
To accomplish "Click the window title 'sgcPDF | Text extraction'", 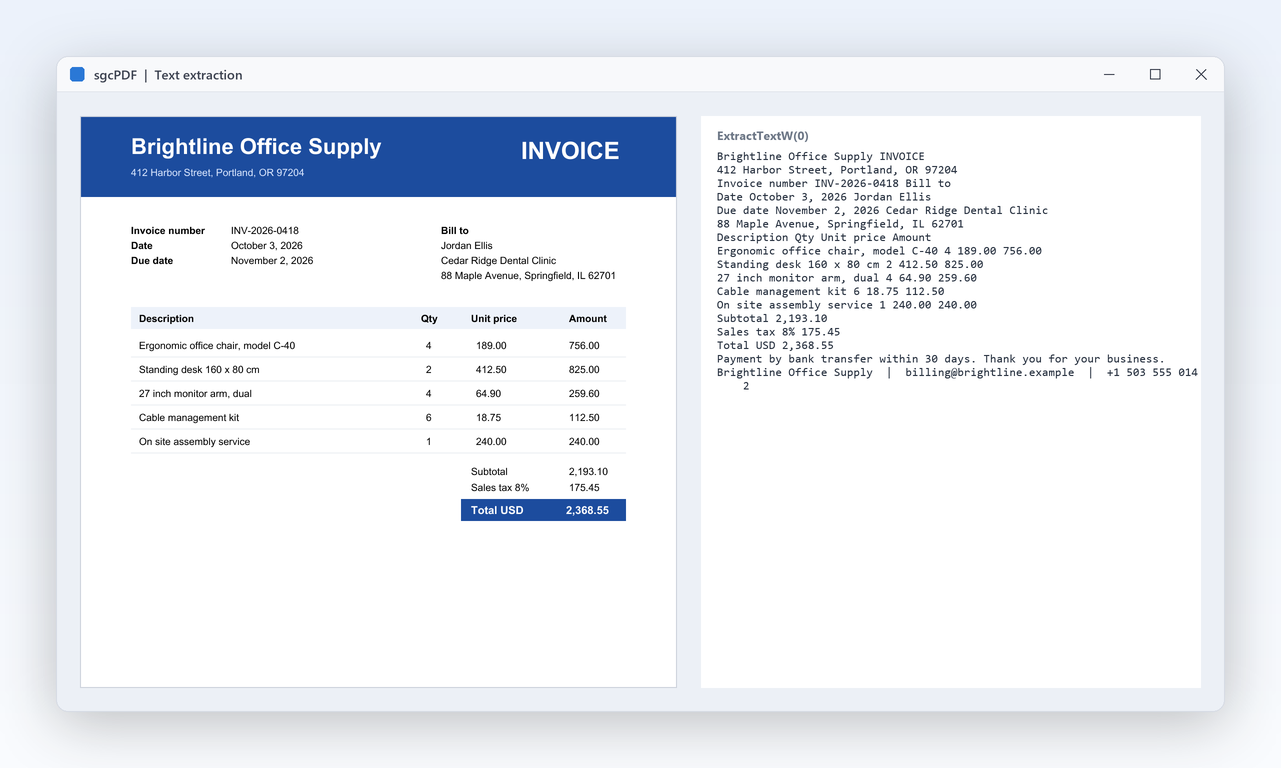I will tap(168, 75).
